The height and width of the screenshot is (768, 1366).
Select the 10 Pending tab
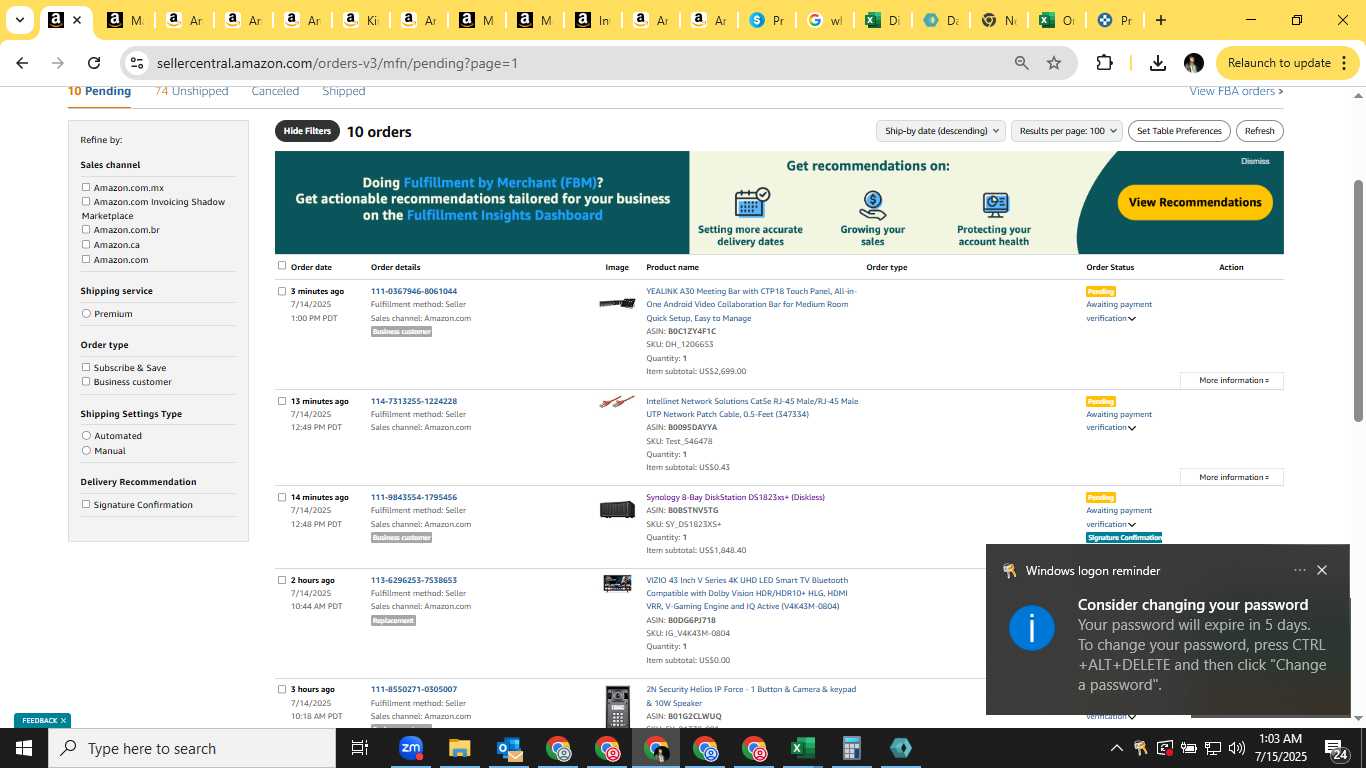[x=99, y=91]
